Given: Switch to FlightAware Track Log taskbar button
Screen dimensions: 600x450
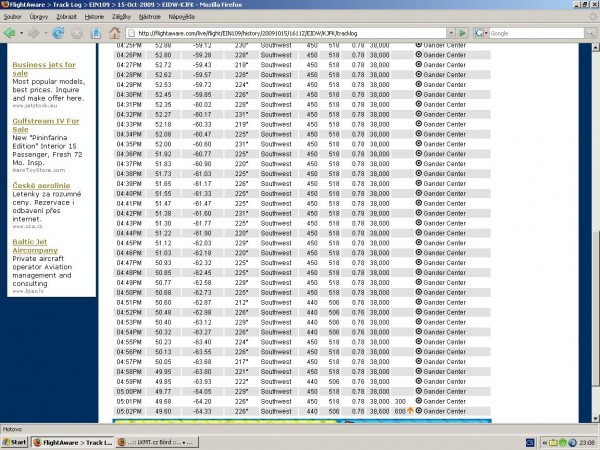Looking at the screenshot, I should [72, 443].
